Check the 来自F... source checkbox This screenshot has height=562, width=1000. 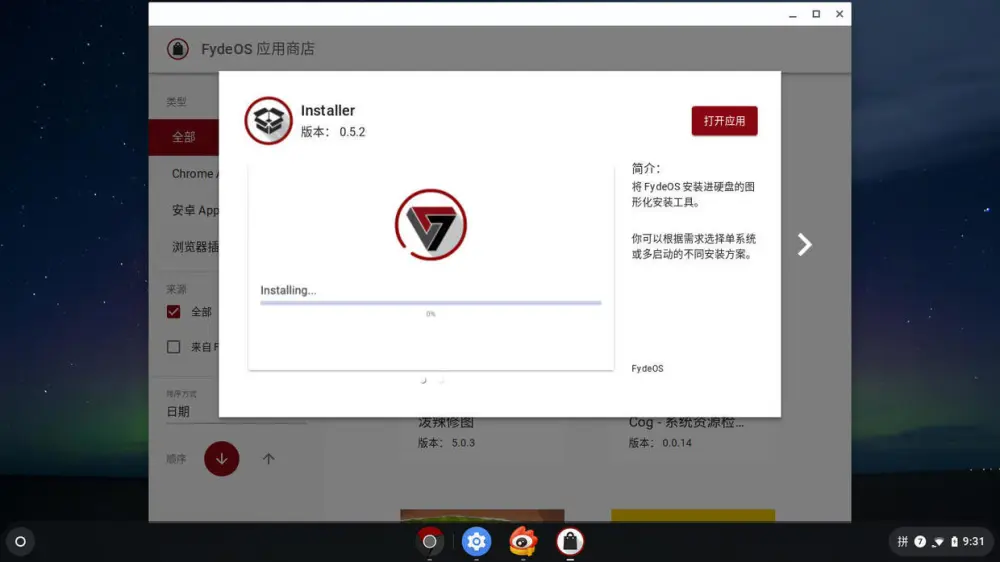(x=174, y=347)
